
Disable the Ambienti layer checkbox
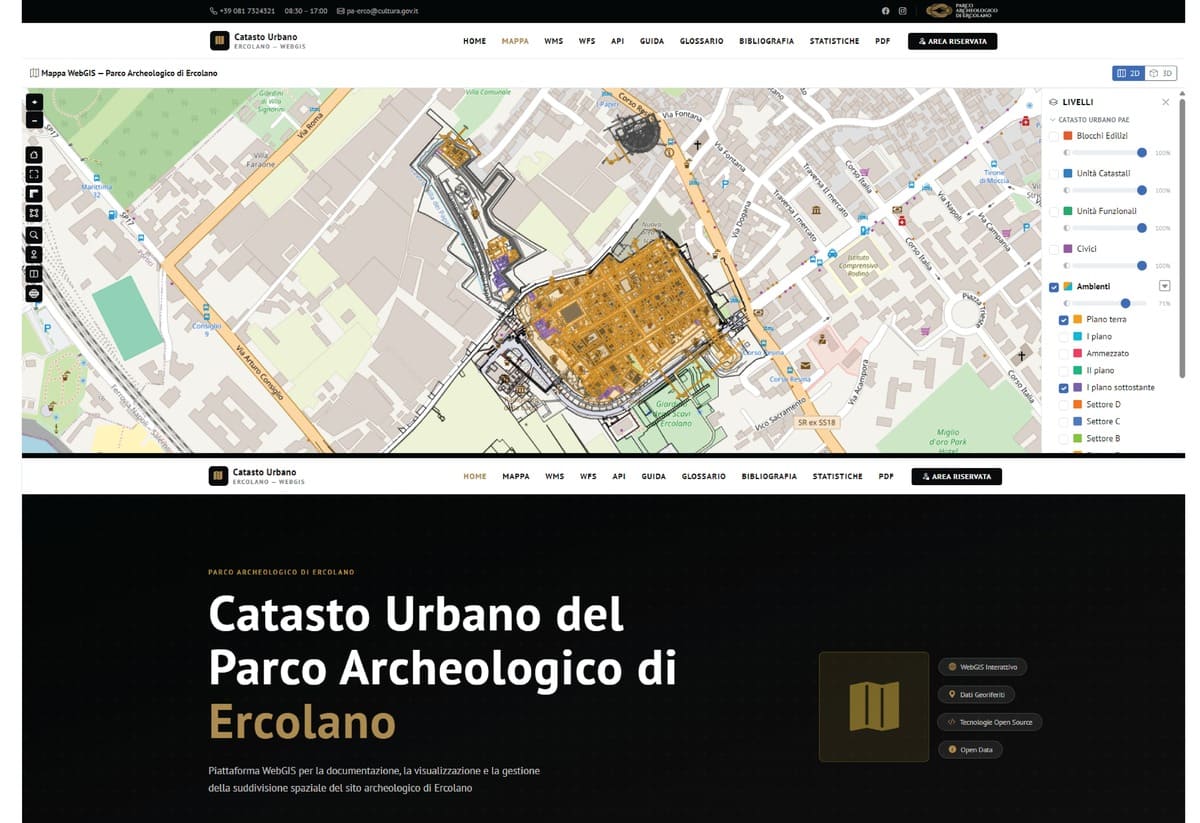coord(1053,287)
